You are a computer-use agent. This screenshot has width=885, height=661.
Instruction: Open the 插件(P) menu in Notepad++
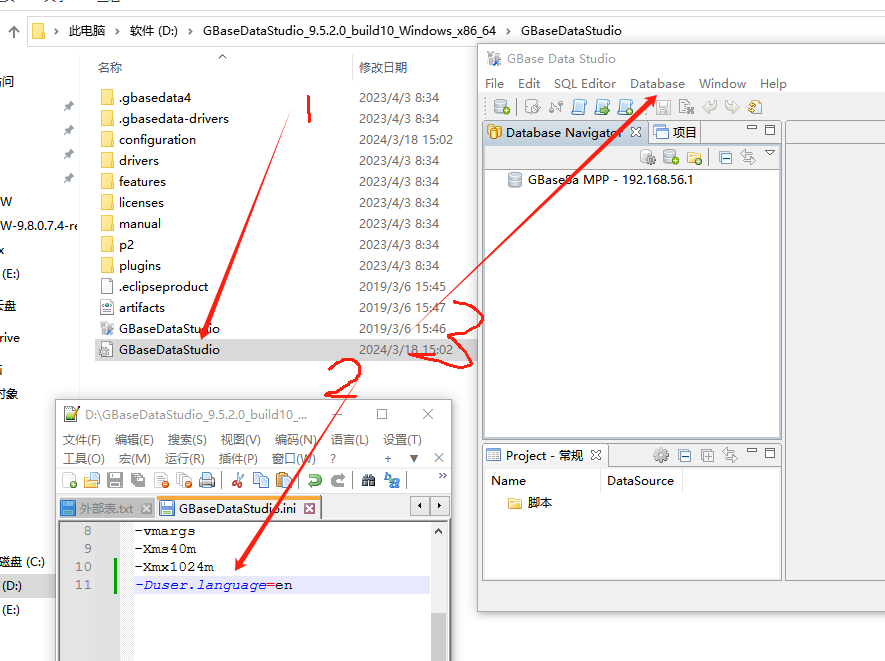238,458
